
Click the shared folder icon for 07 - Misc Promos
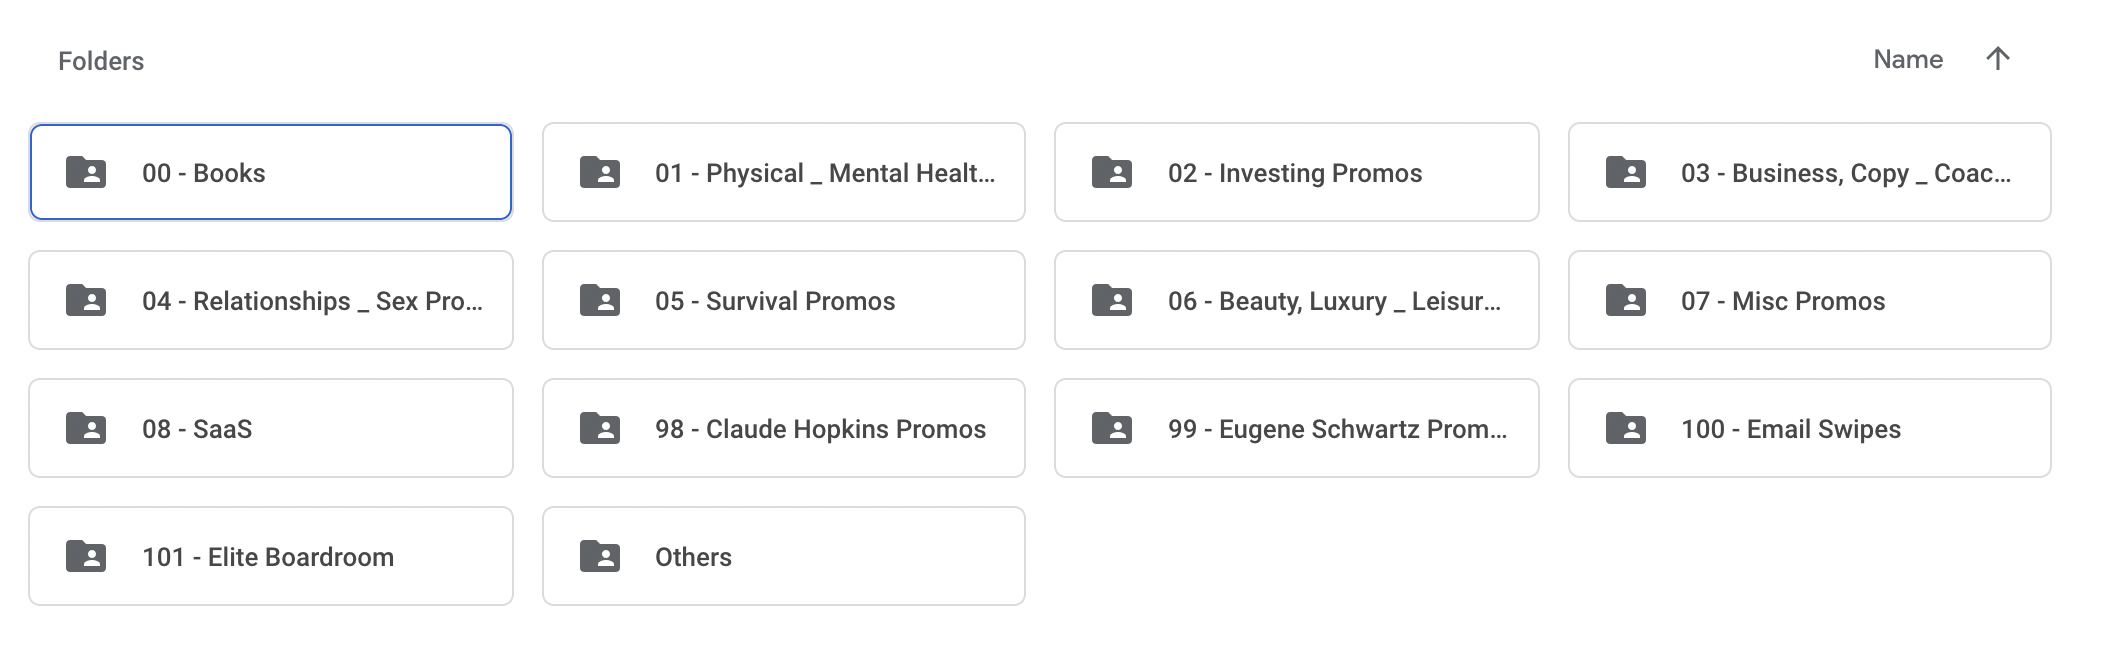pyautogui.click(x=1626, y=300)
